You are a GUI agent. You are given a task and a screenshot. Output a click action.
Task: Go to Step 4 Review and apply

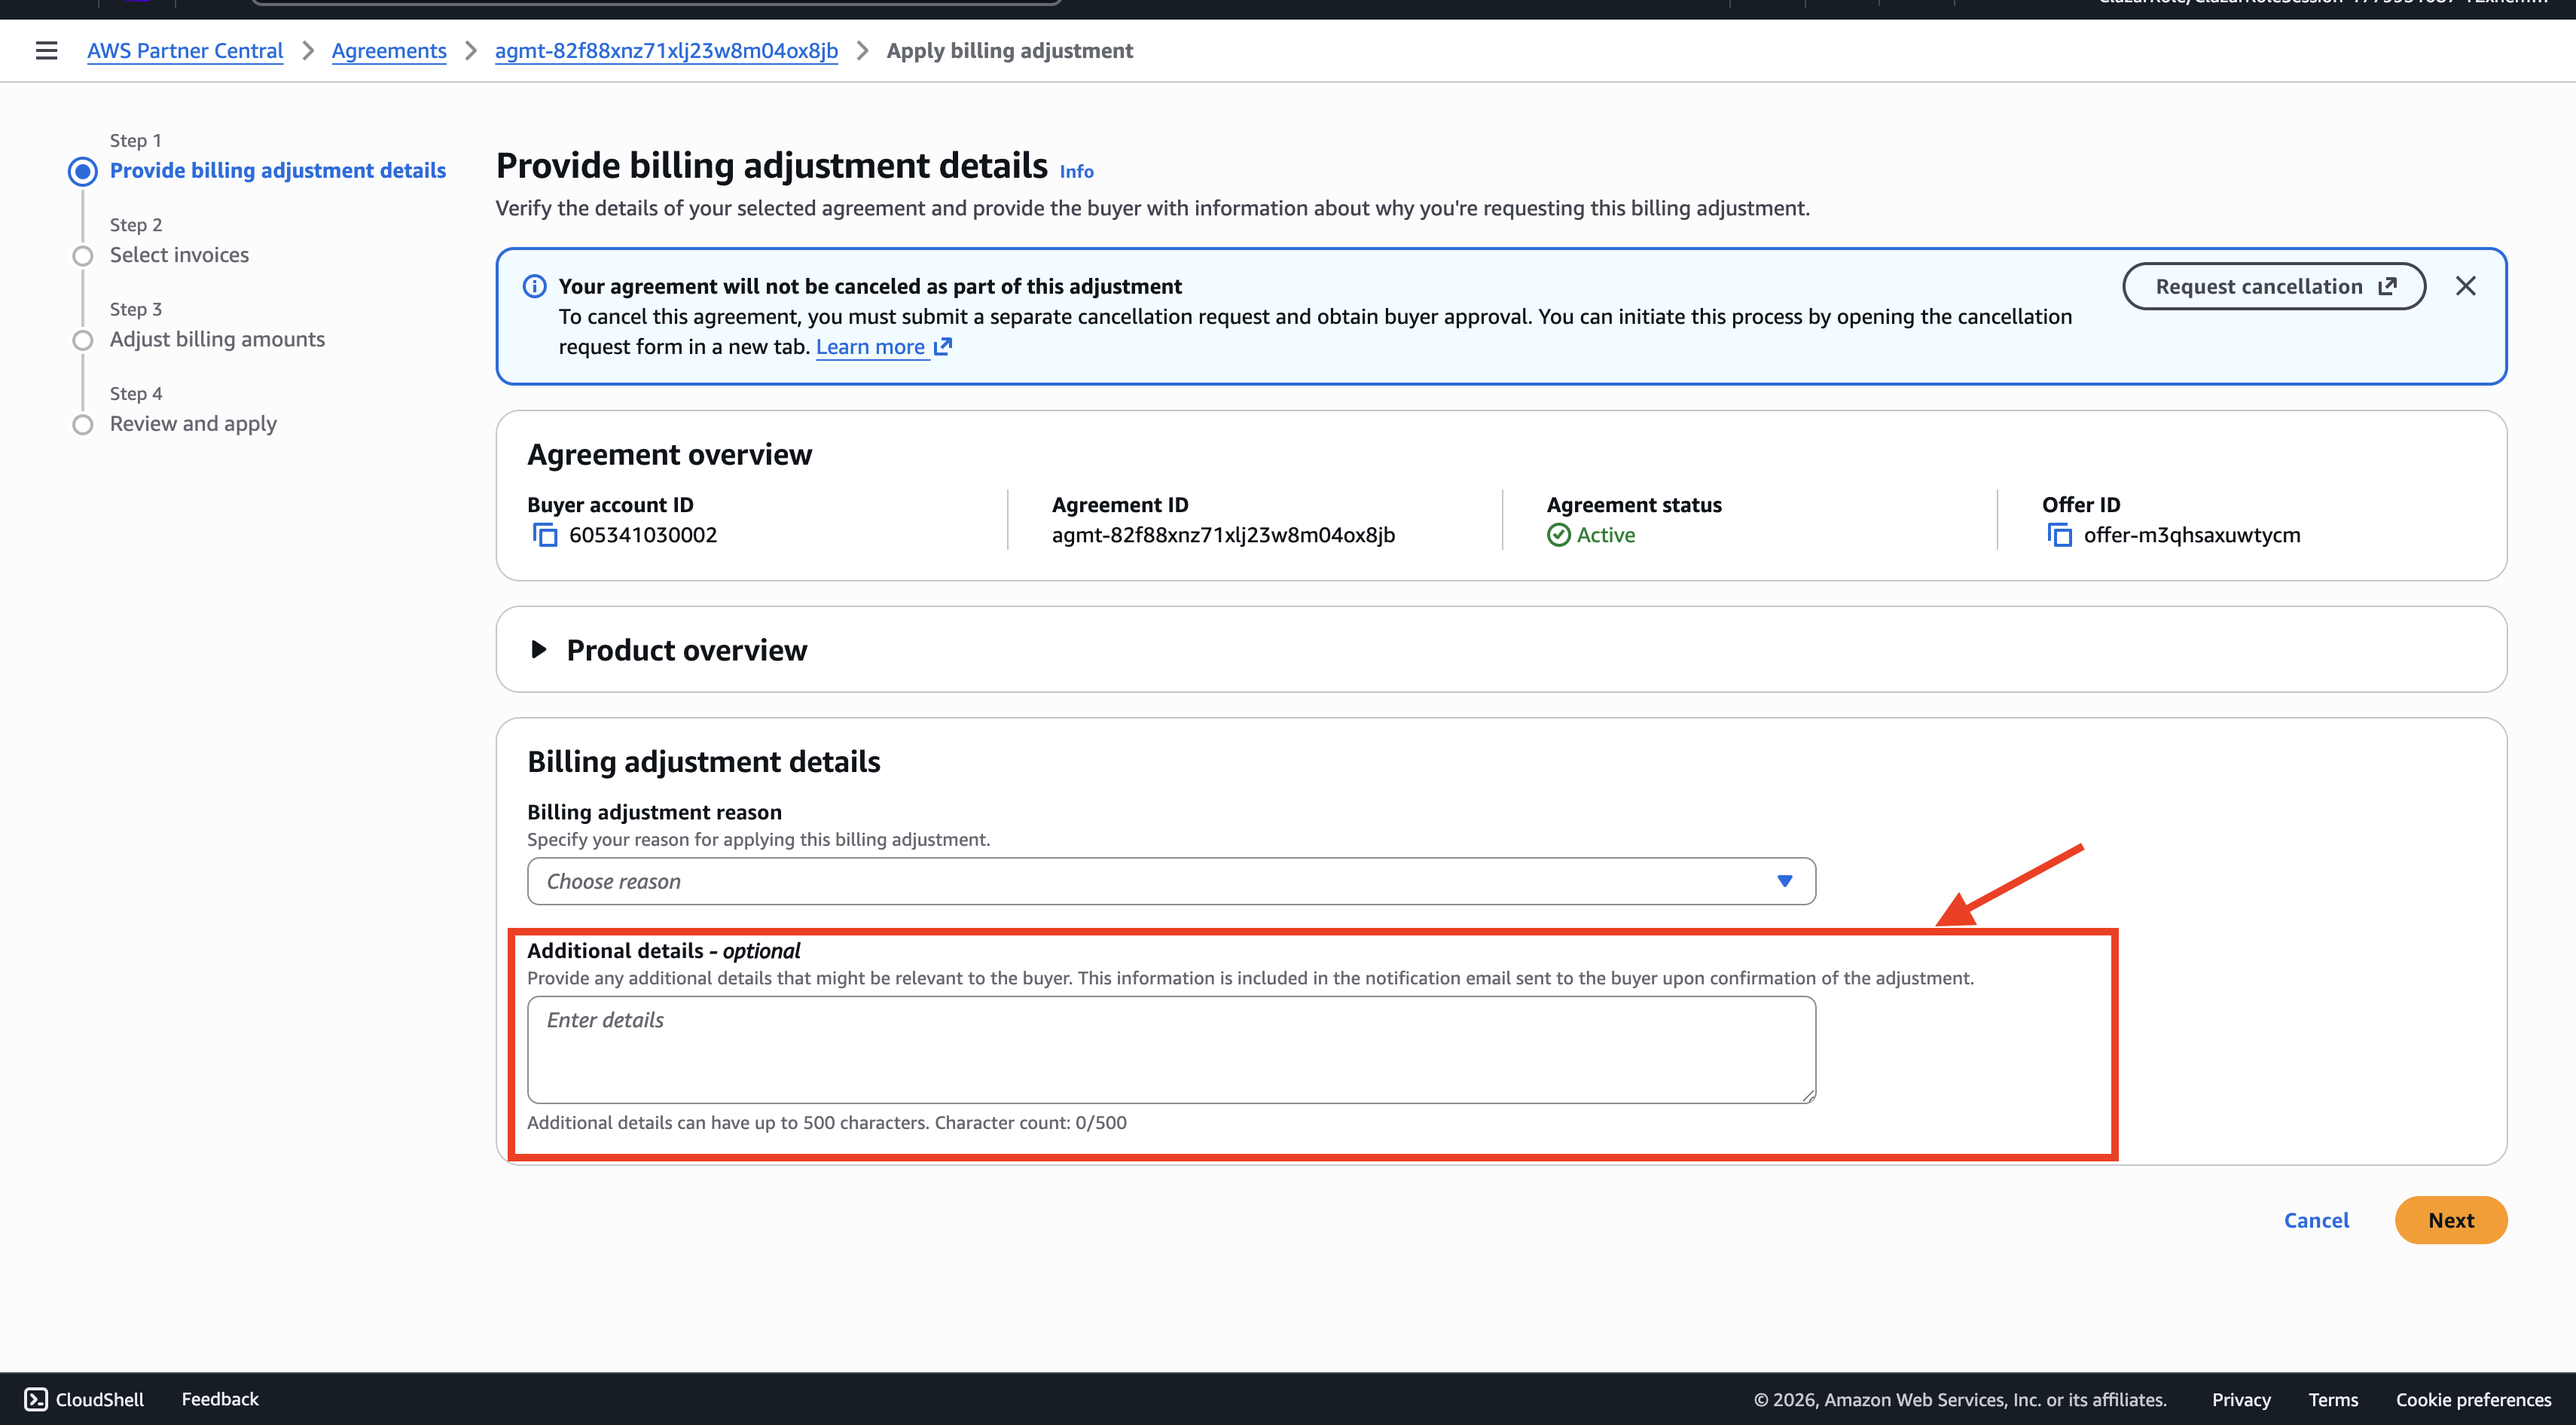(x=193, y=424)
